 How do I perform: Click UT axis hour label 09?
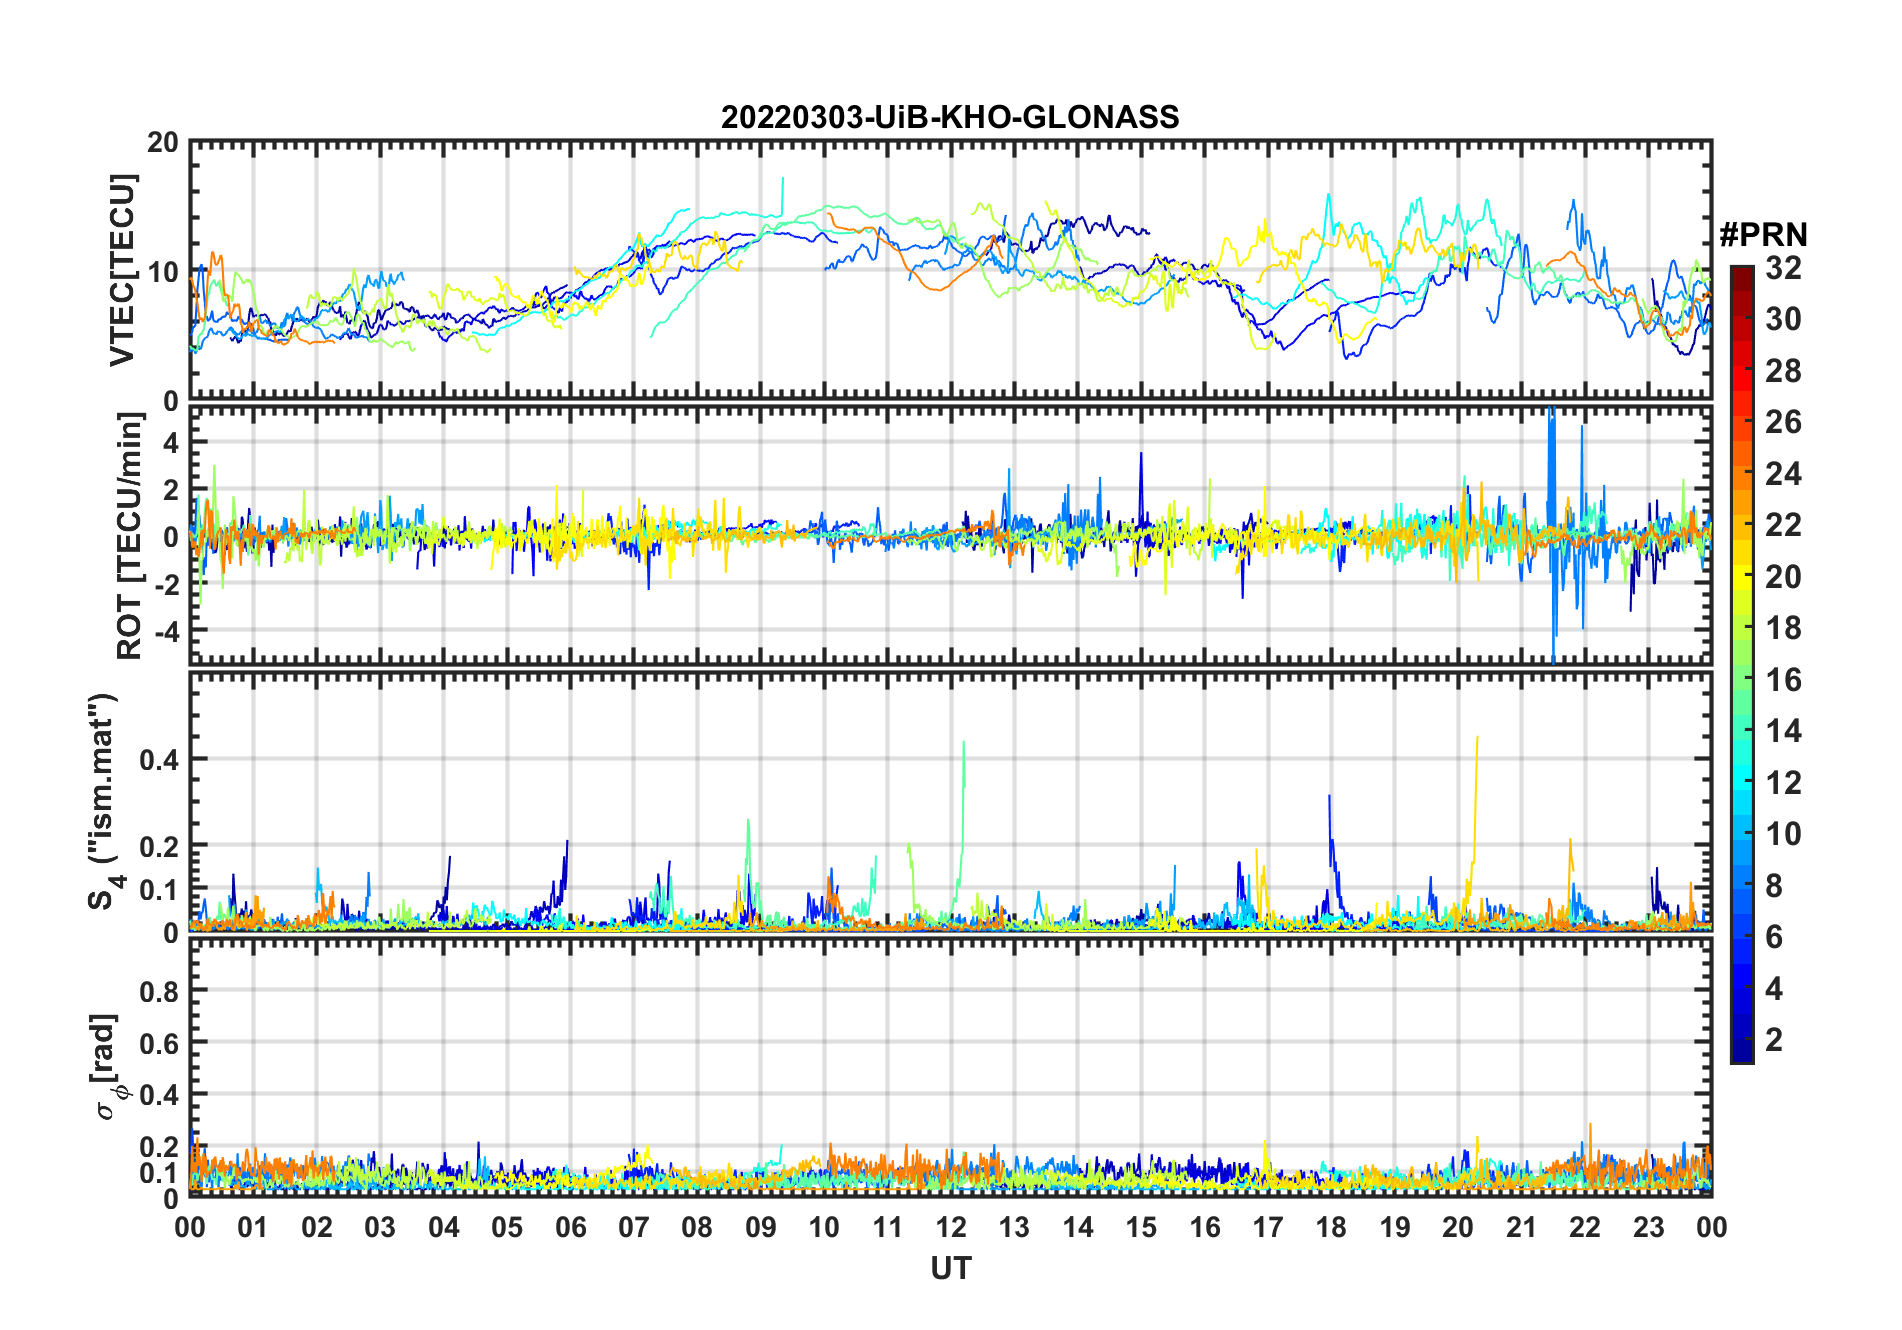pos(761,1227)
